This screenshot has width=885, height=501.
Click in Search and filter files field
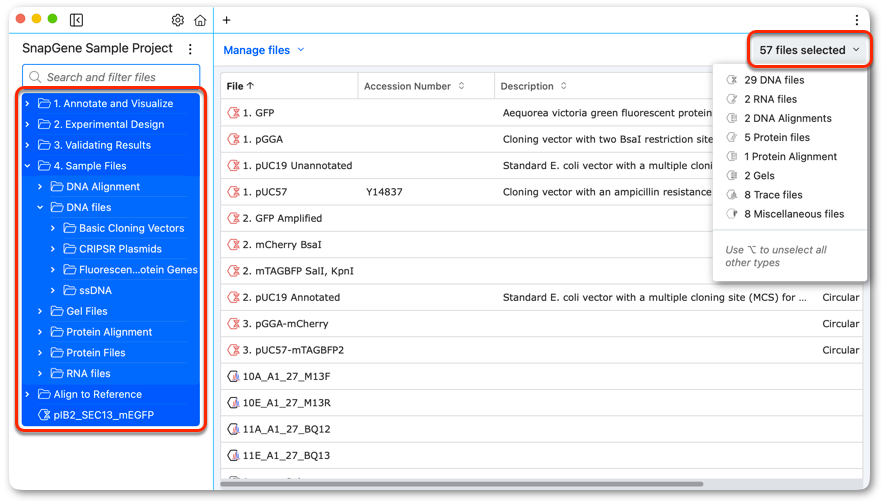(111, 77)
